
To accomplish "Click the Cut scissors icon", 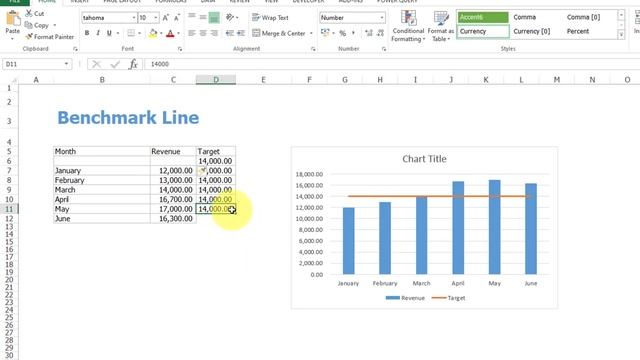I will coord(29,13).
